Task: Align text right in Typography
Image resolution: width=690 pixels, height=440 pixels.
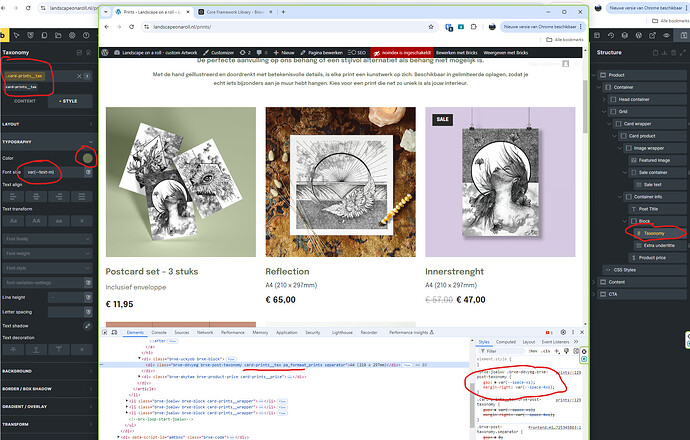Action: click(x=59, y=196)
